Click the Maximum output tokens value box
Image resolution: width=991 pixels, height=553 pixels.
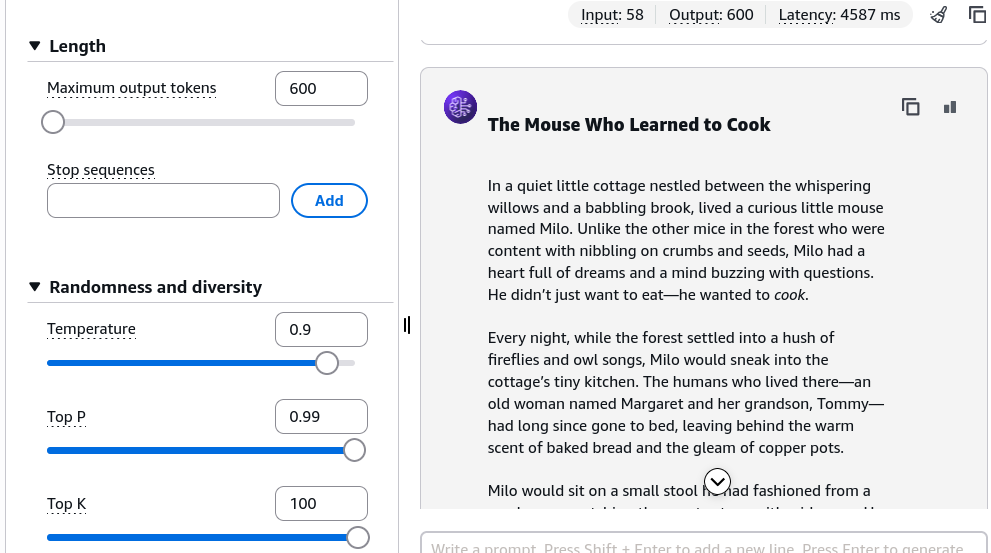(321, 88)
